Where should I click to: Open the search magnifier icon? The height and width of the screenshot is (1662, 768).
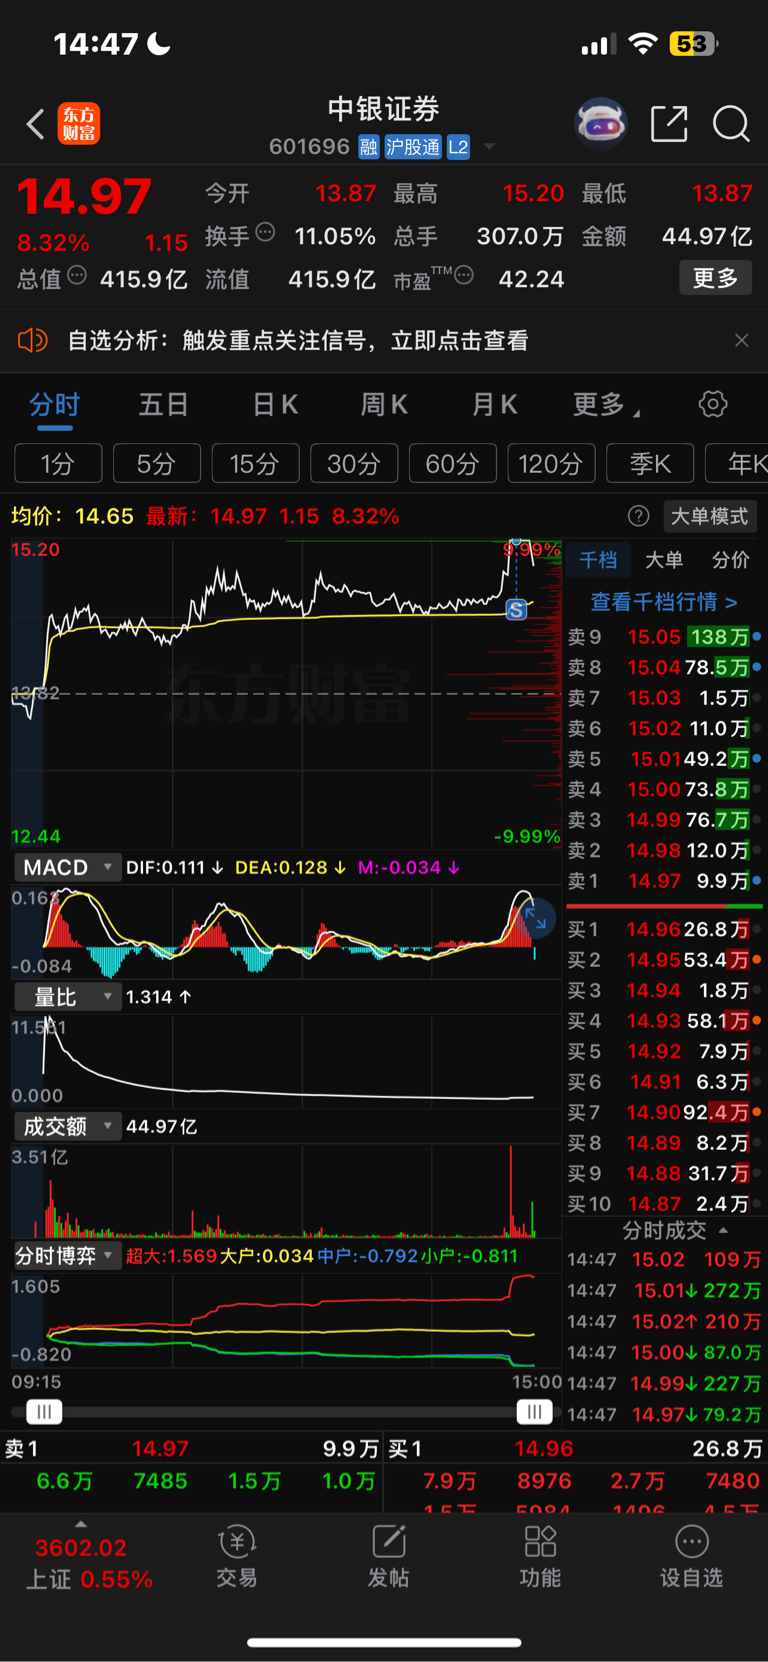click(x=731, y=124)
